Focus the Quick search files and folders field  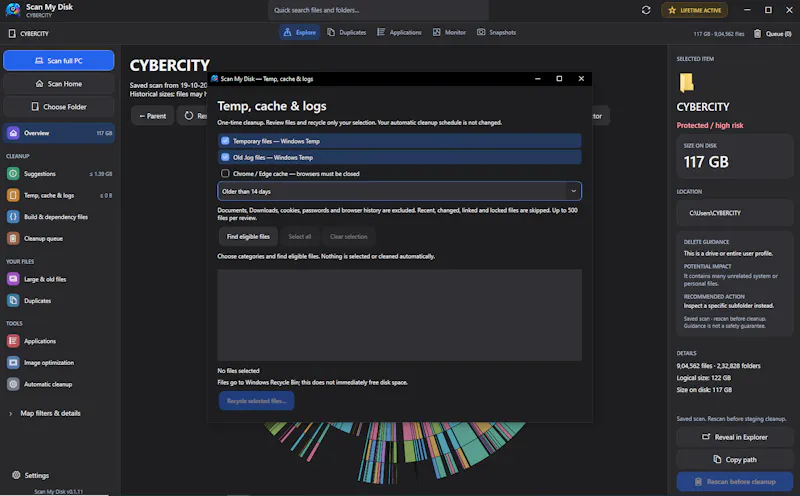(x=378, y=10)
